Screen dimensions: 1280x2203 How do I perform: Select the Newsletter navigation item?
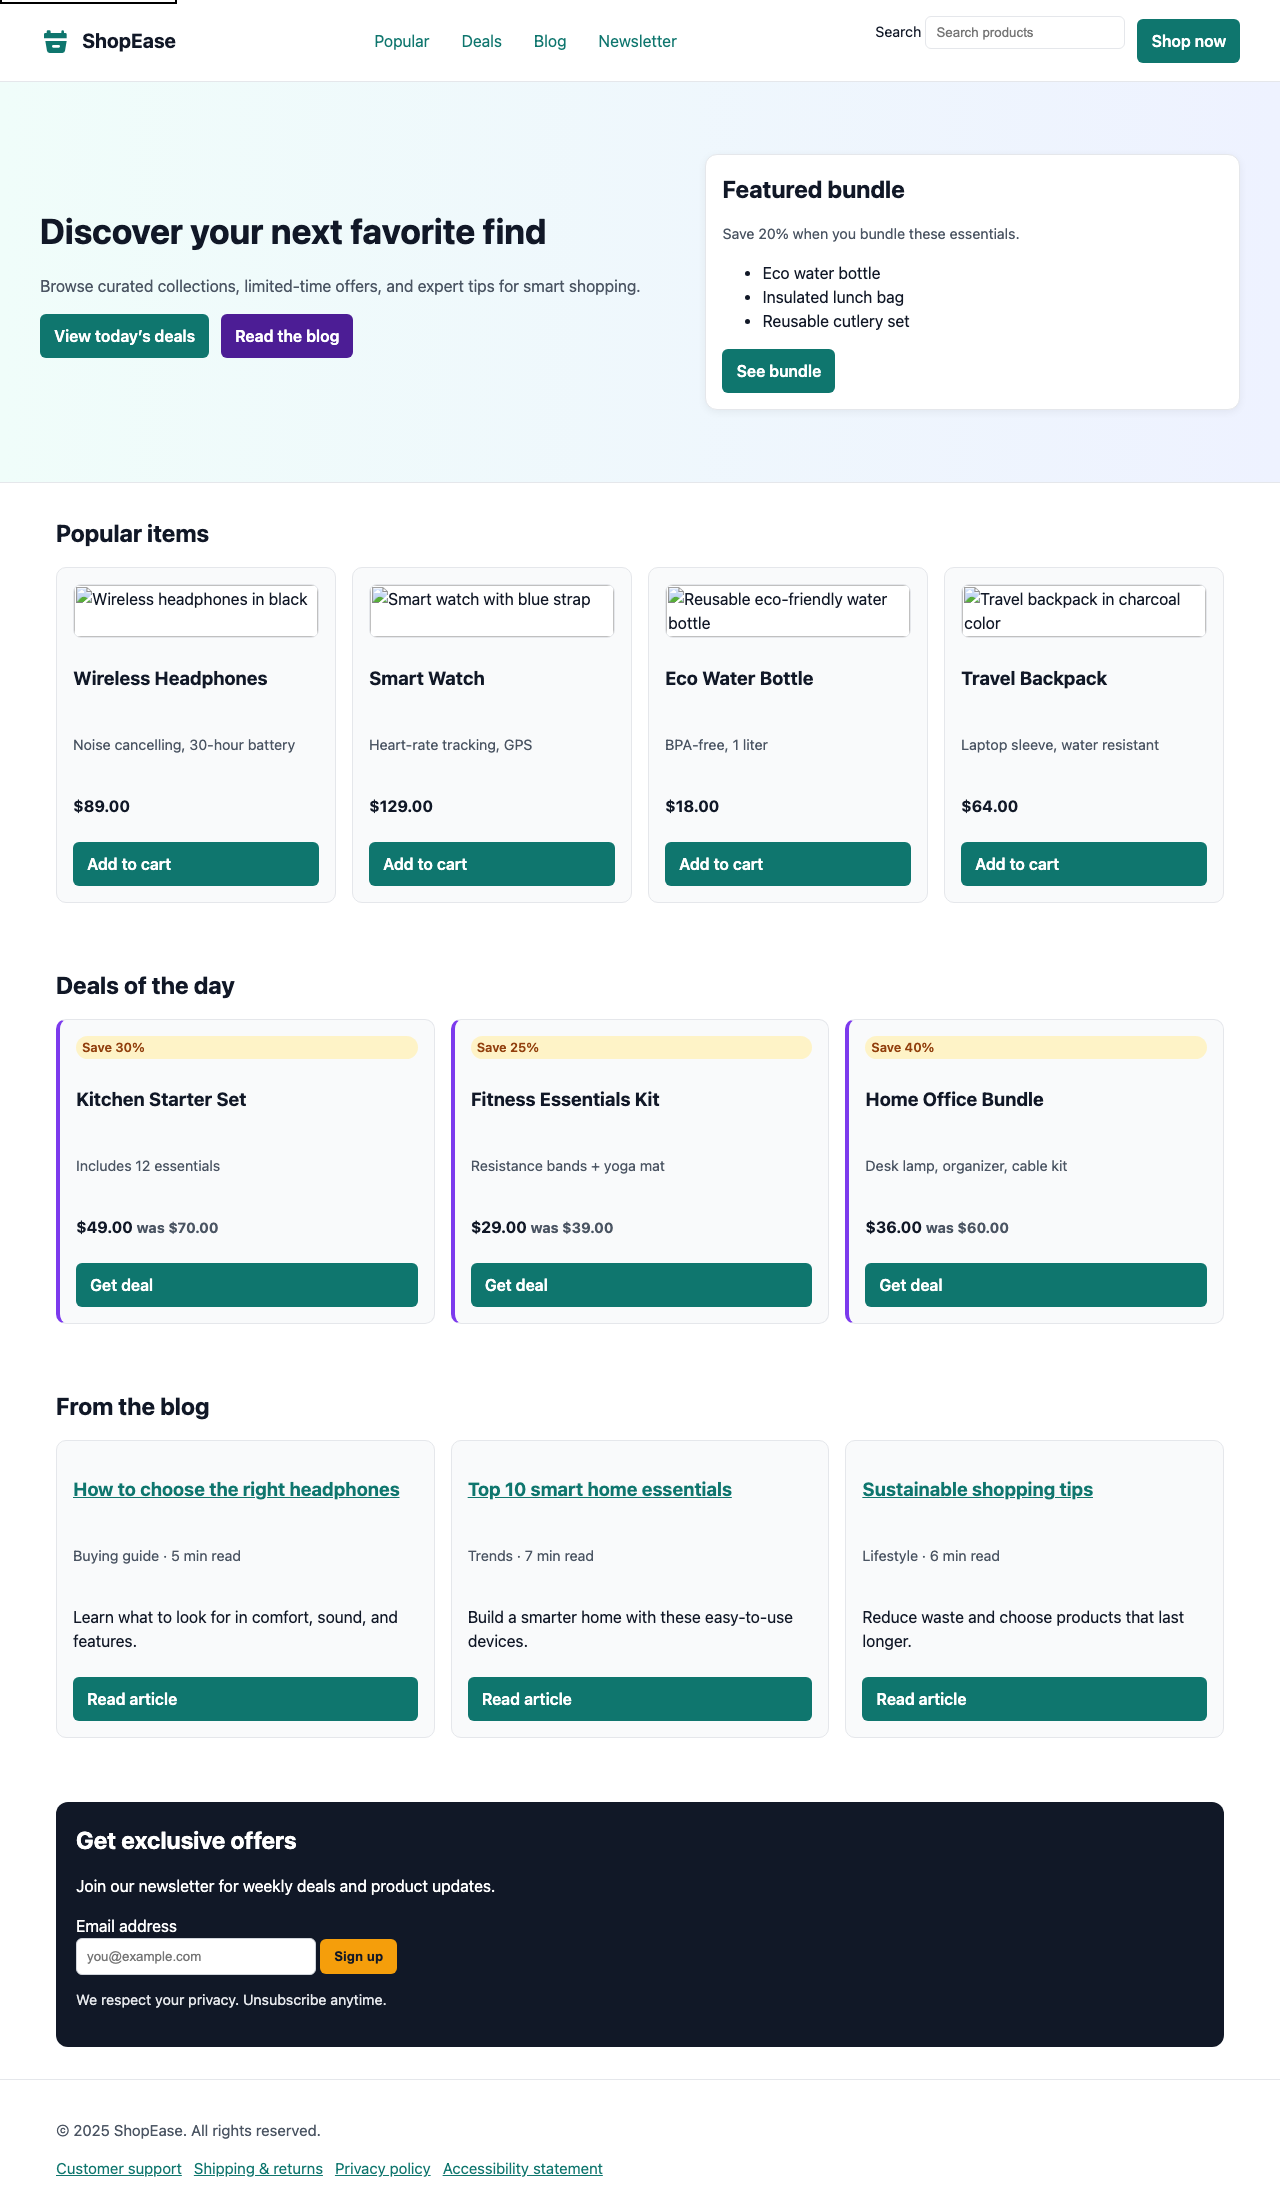[637, 41]
